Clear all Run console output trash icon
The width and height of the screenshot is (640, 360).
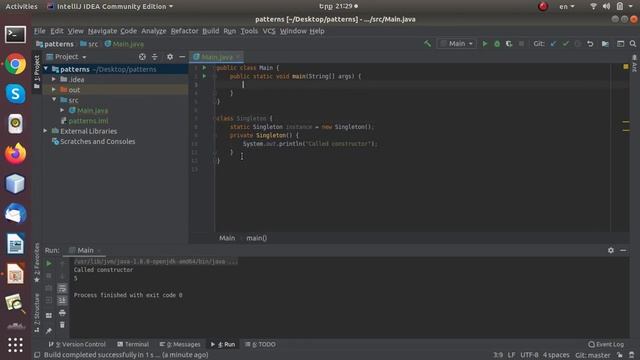coord(62,325)
